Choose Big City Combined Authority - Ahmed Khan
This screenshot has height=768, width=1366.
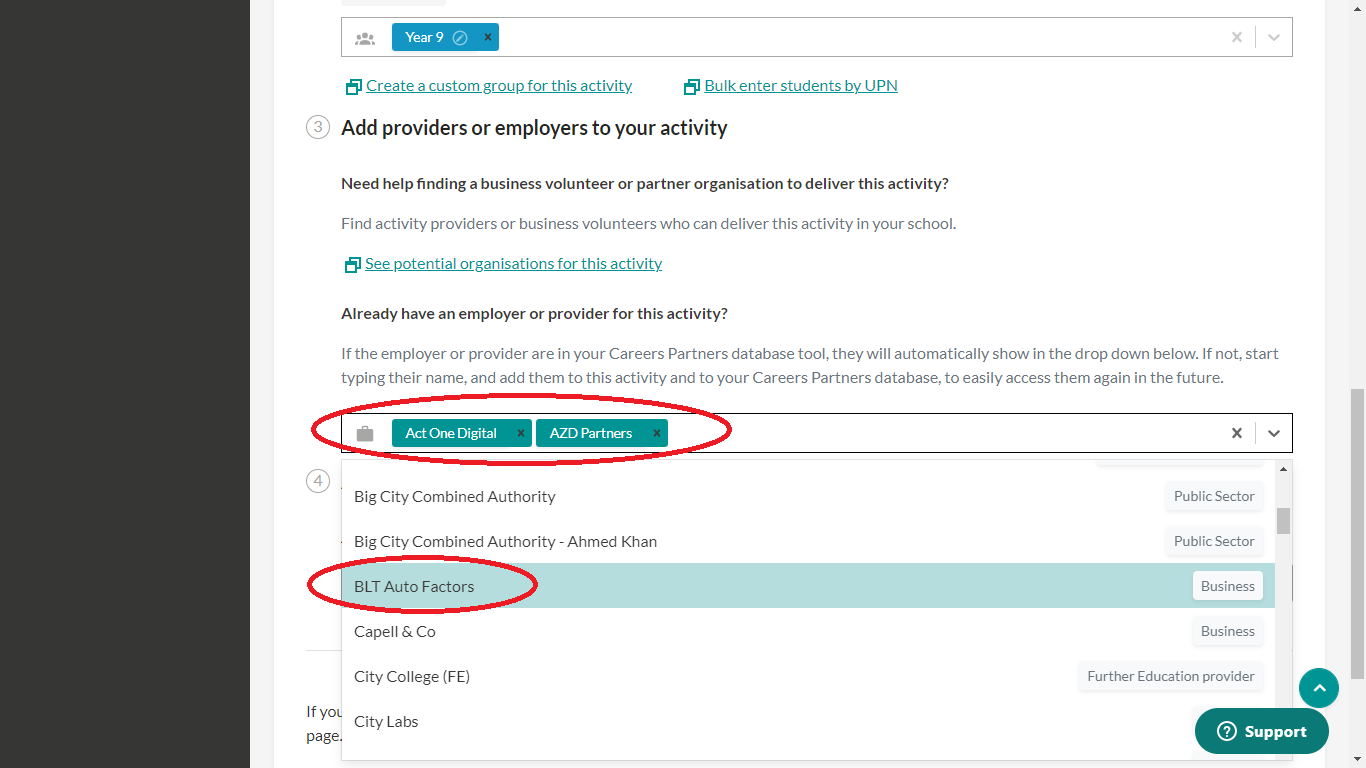click(505, 542)
